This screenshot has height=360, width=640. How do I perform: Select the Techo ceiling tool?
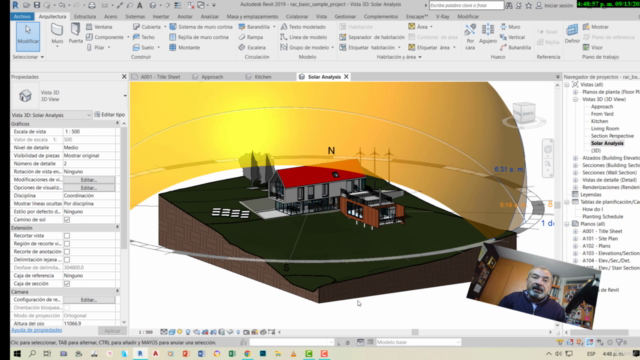[144, 37]
